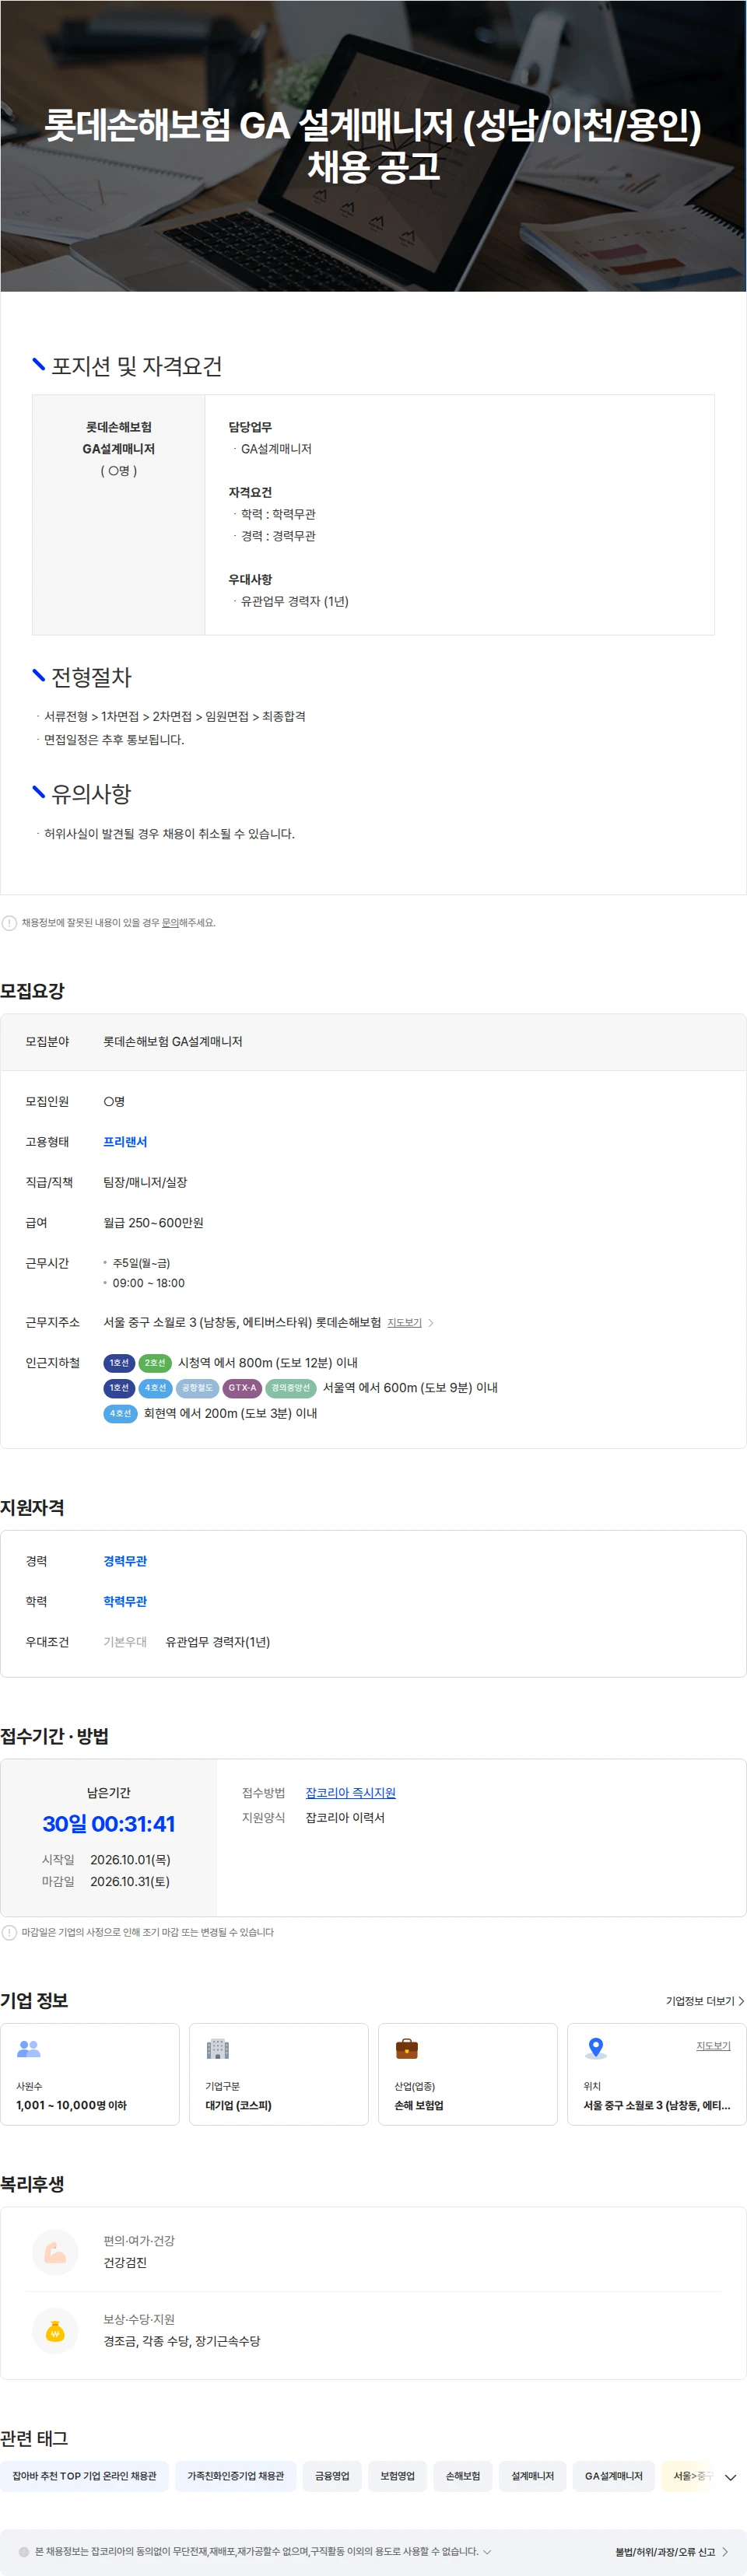
Task: Click the 공항철도 badge
Action: coord(197,1387)
